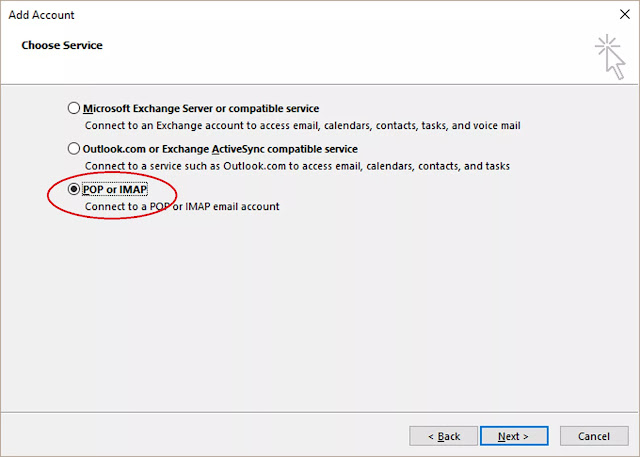The height and width of the screenshot is (457, 640).
Task: Select Microsoft Exchange Server radio button
Action: [73, 108]
